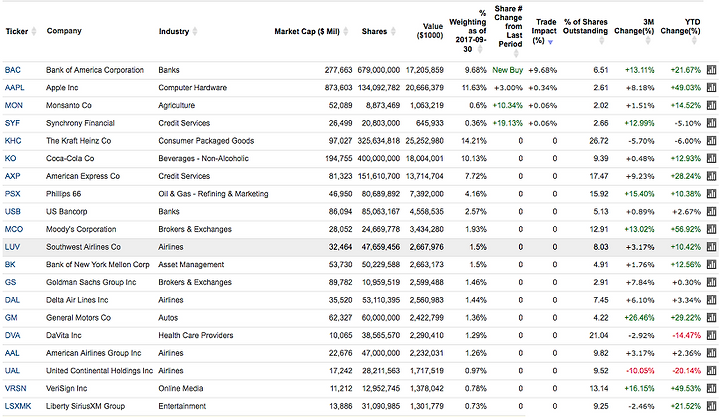Select 'New Buy' cell in BAC row
720x417 pixels.
click(x=507, y=70)
